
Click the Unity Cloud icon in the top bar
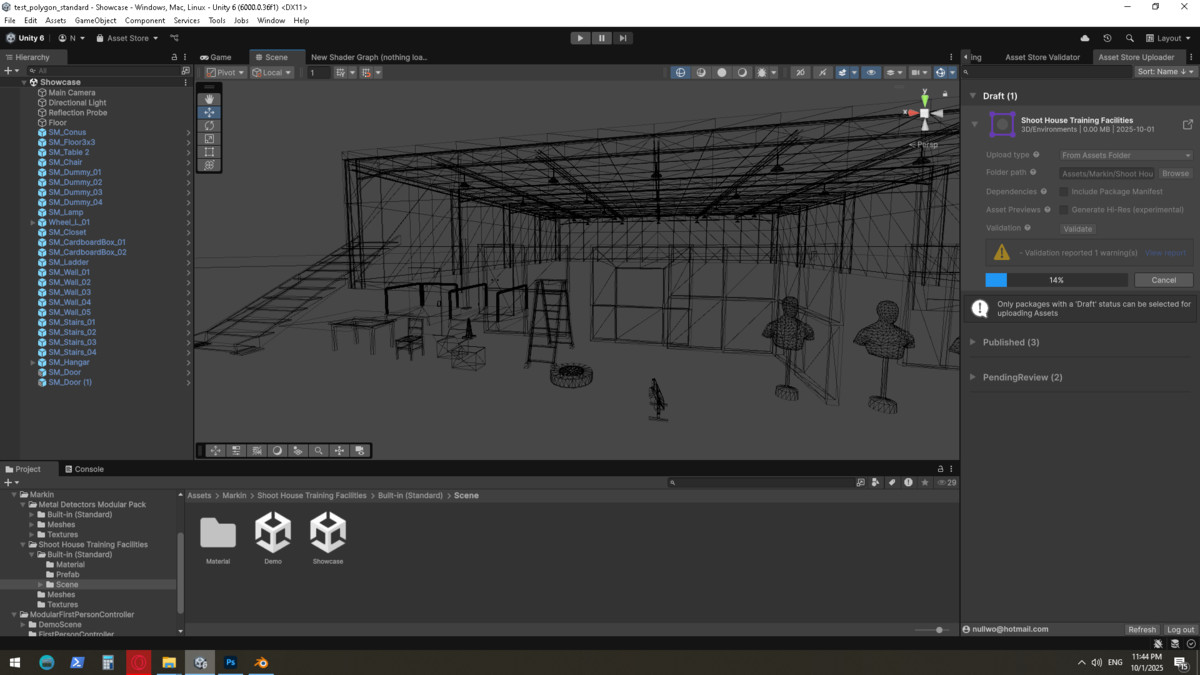tap(1085, 38)
